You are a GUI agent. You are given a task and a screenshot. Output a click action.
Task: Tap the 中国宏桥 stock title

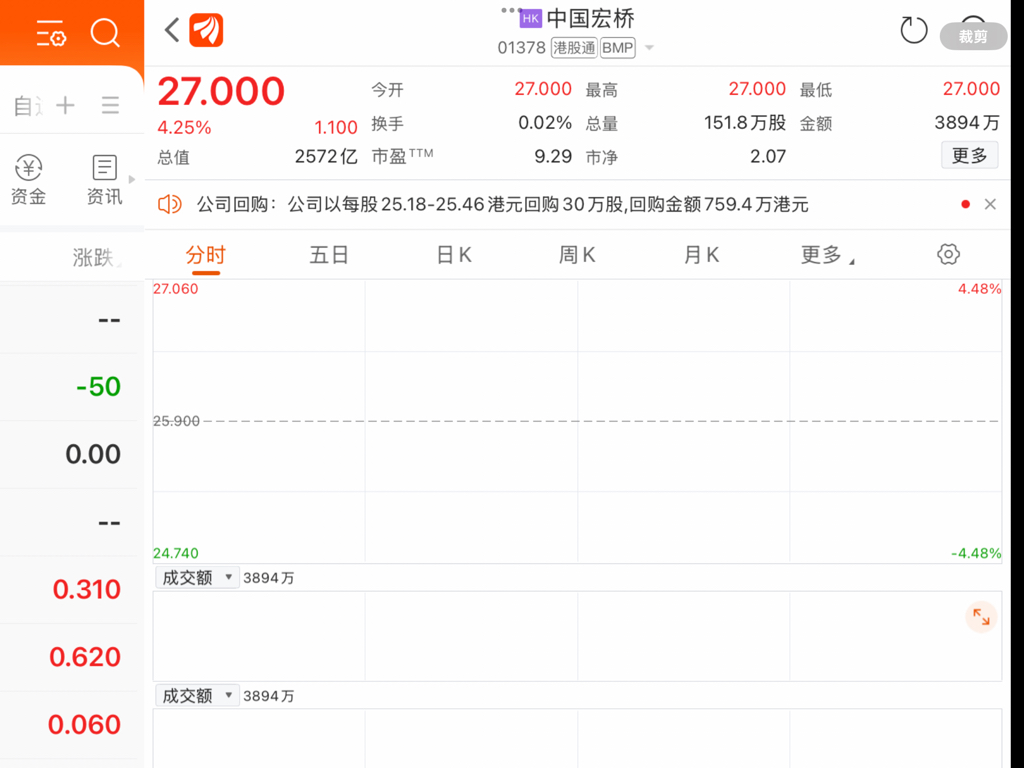pyautogui.click(x=590, y=19)
